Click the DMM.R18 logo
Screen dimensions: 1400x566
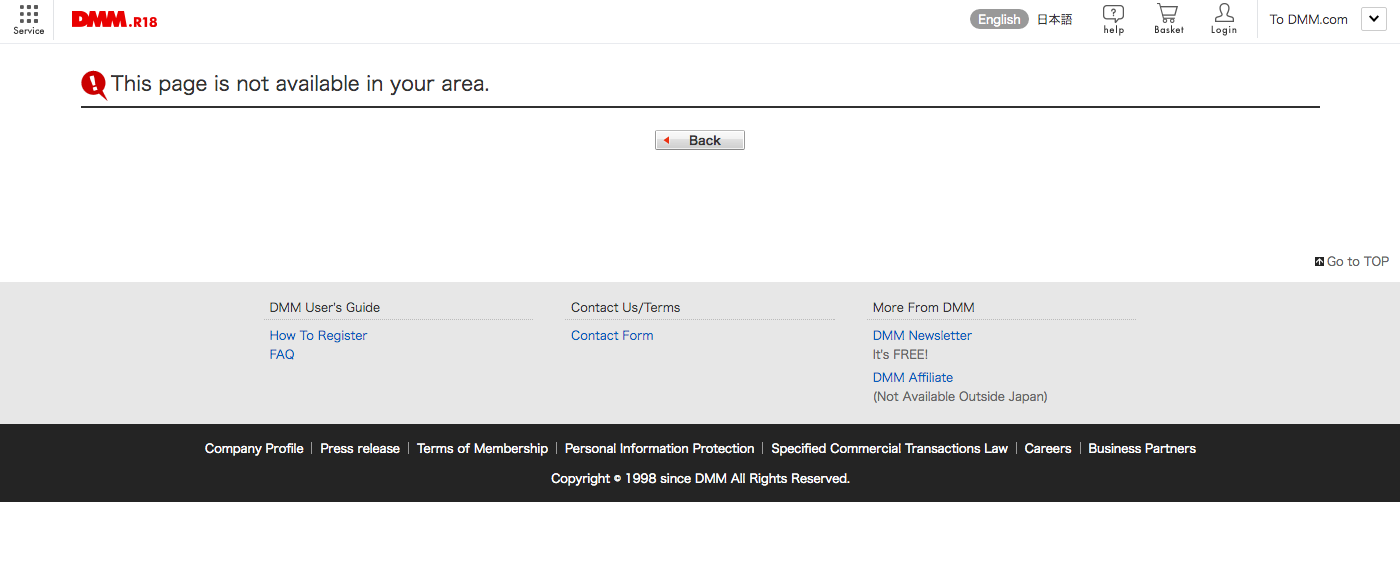point(114,20)
